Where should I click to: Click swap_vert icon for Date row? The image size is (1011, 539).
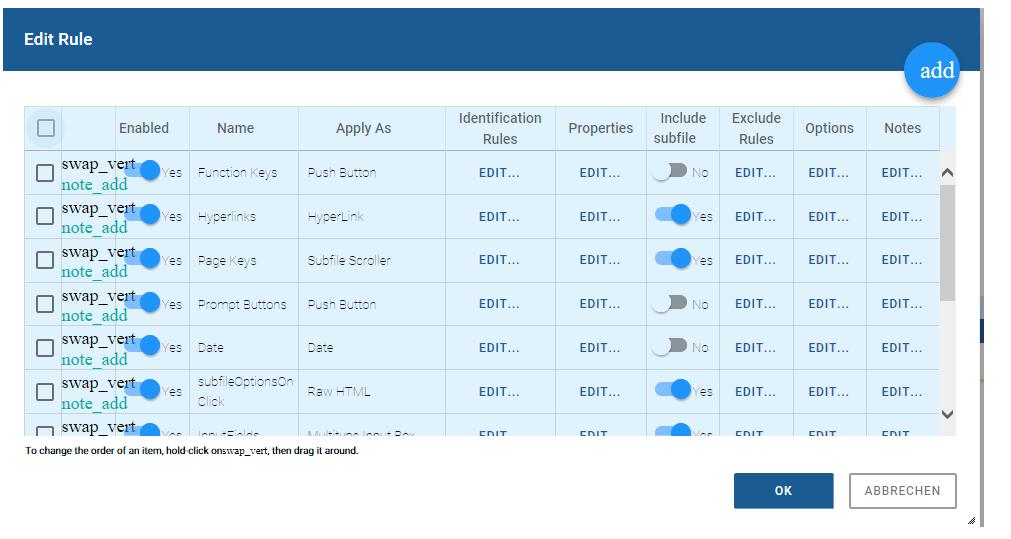pos(97,339)
